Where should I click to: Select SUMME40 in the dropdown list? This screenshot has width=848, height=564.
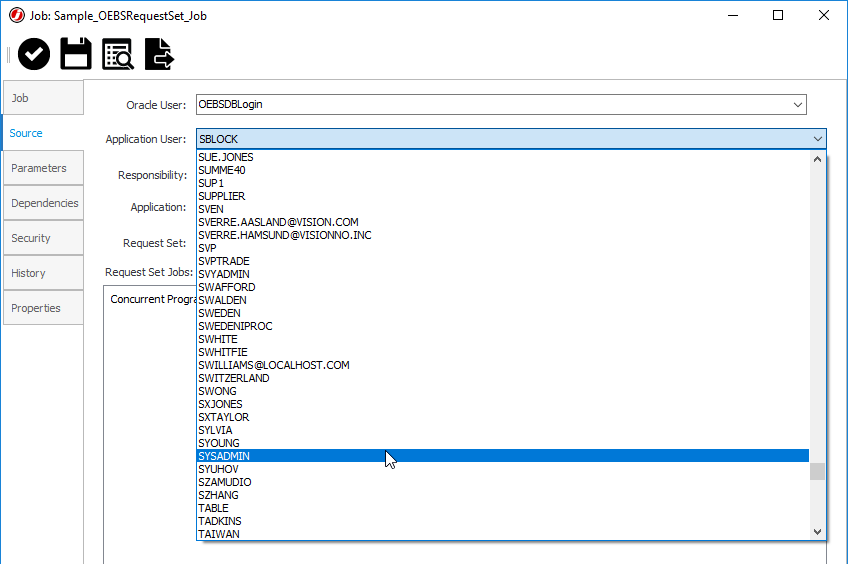click(x=503, y=170)
